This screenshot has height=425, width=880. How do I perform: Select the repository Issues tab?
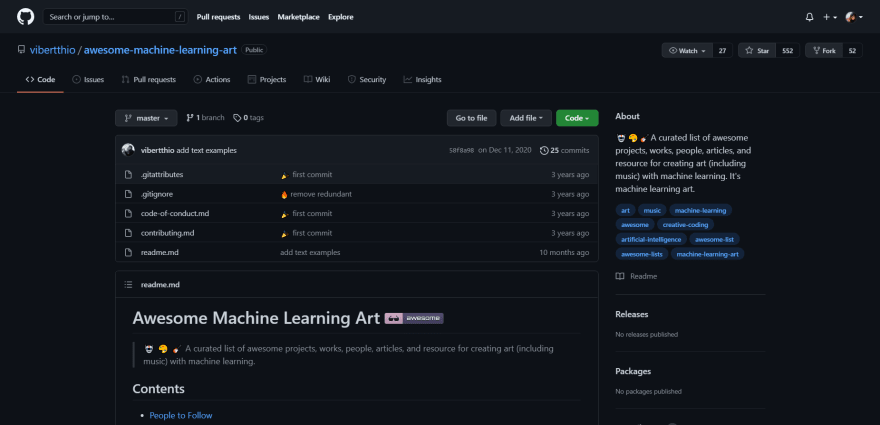pyautogui.click(x=88, y=80)
